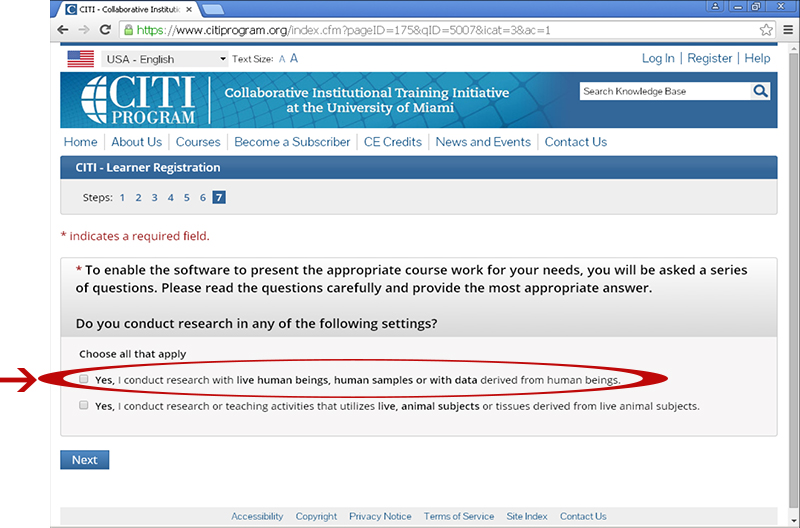Viewport: 800px width, 528px height.
Task: Click the browser address bar URL
Action: pos(344,30)
